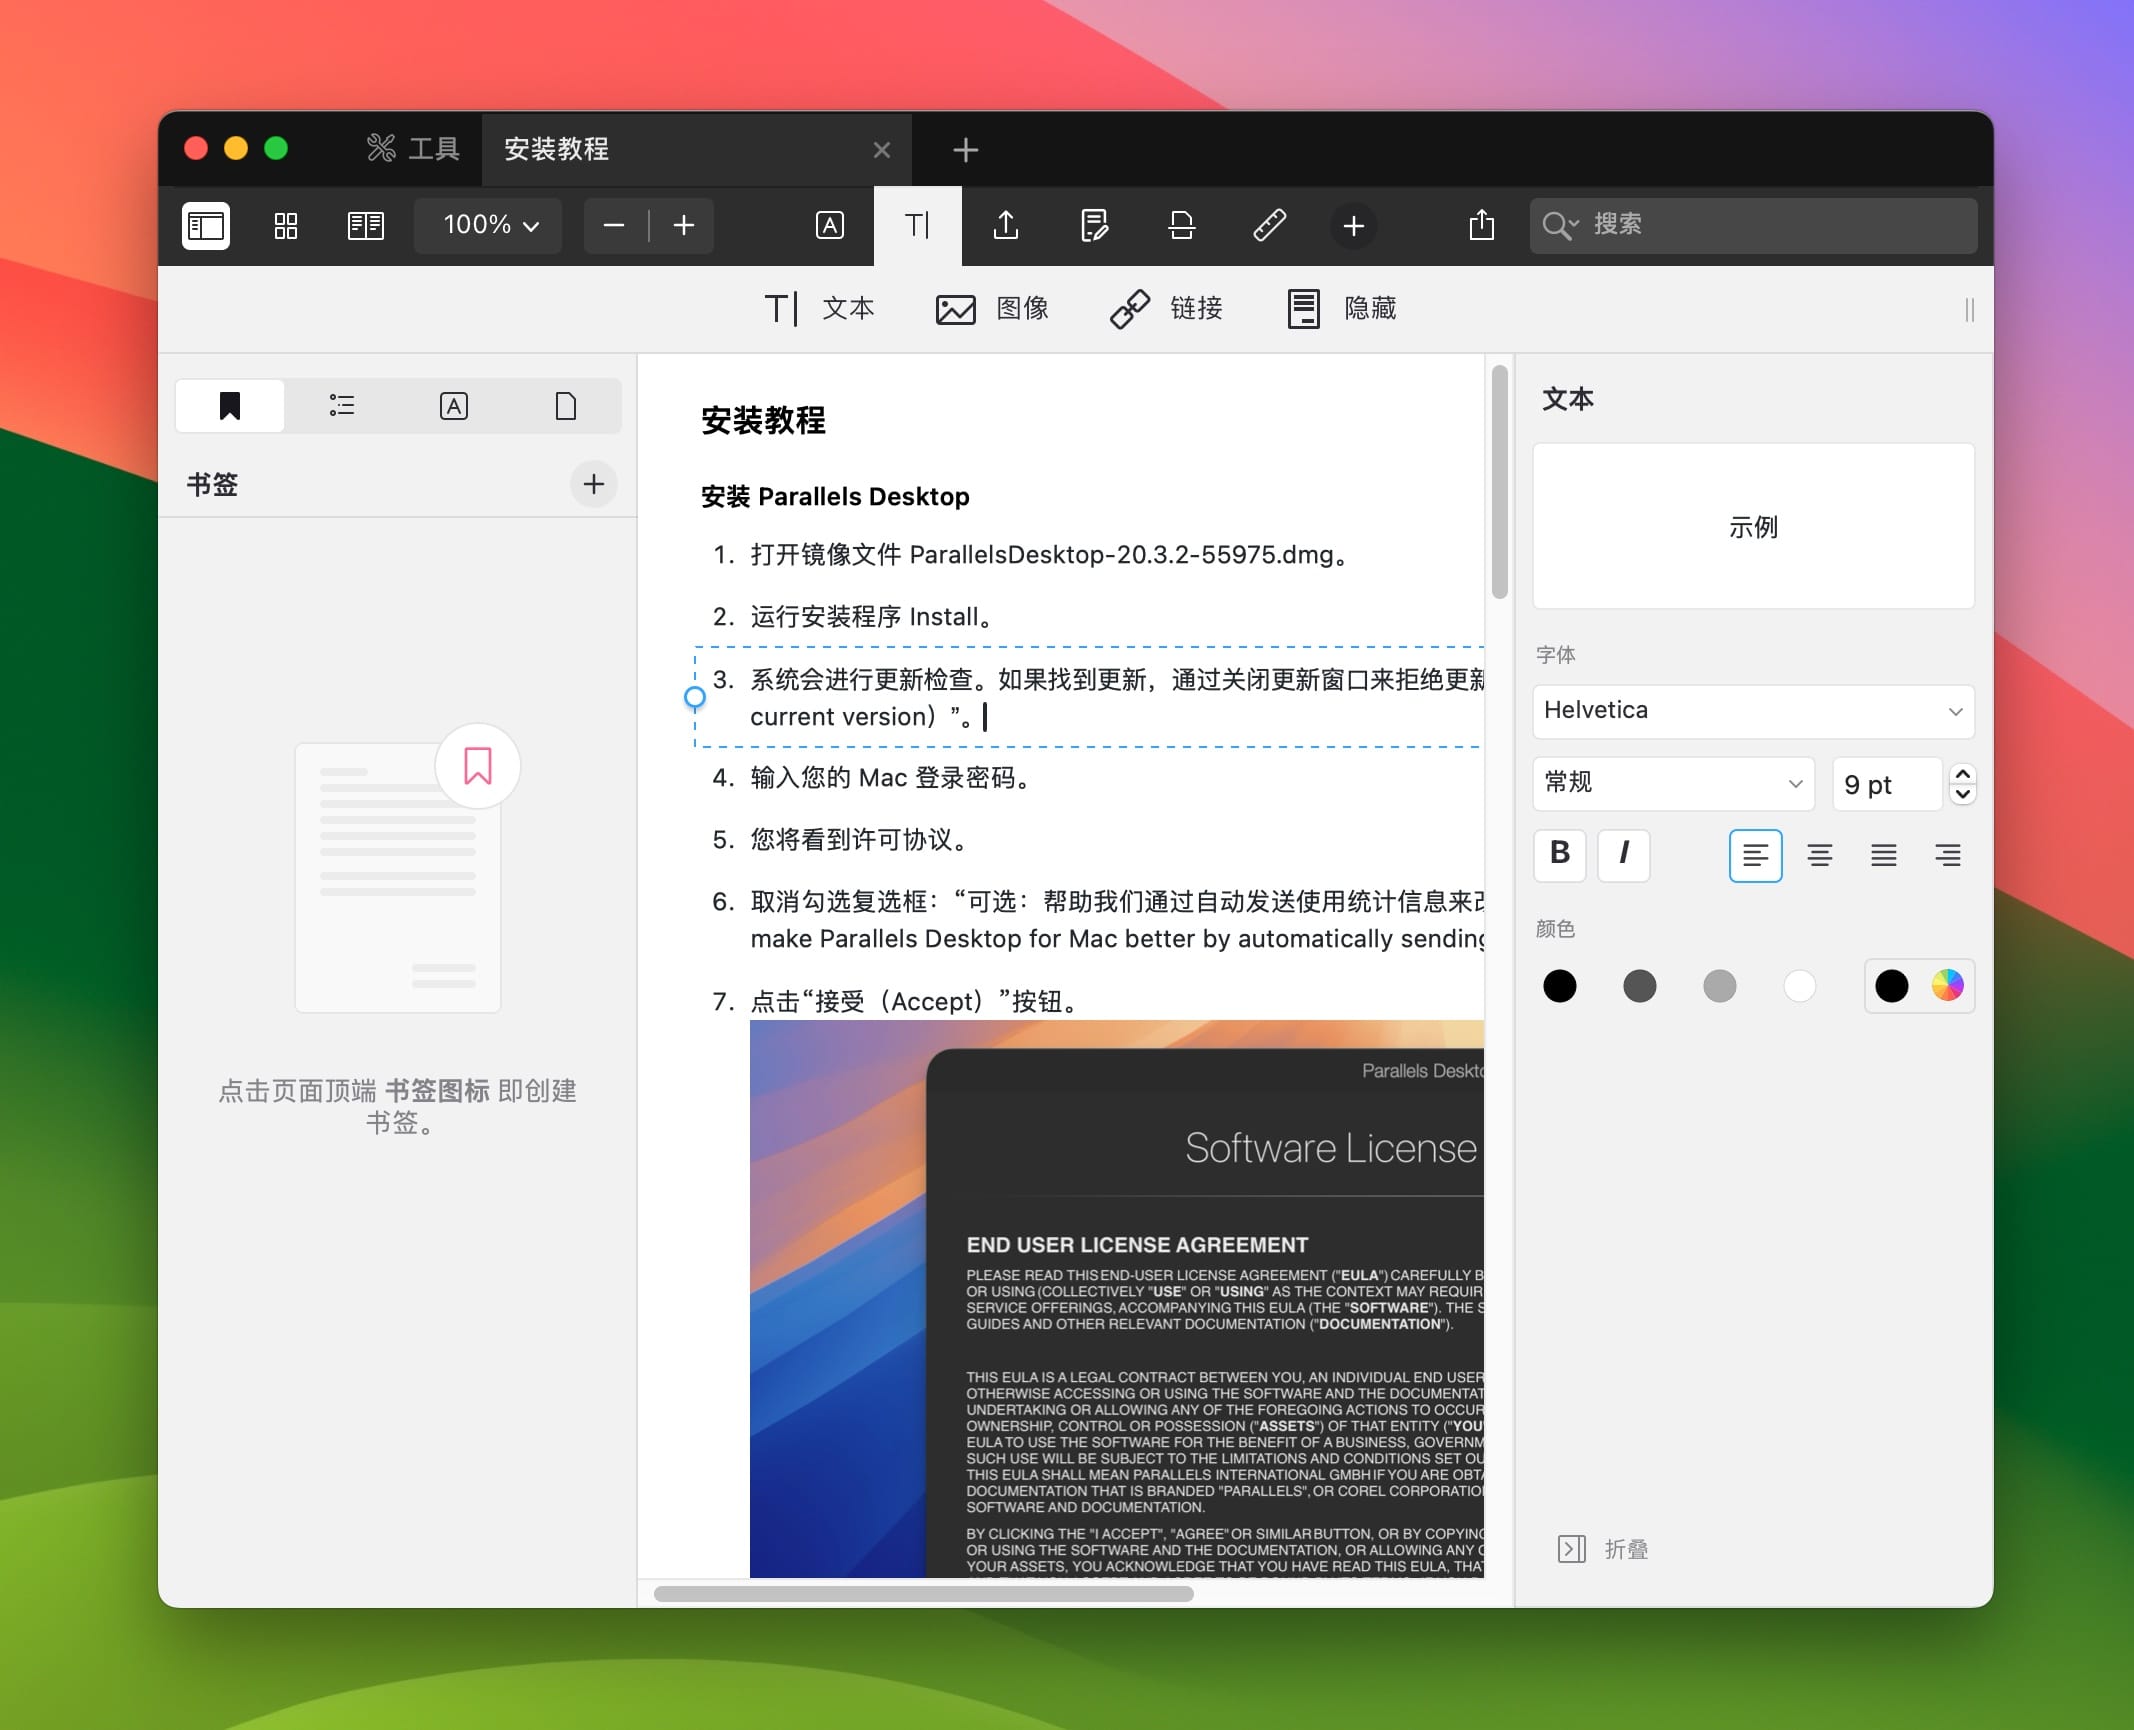Open the 常规 font style dropdown

point(1674,783)
